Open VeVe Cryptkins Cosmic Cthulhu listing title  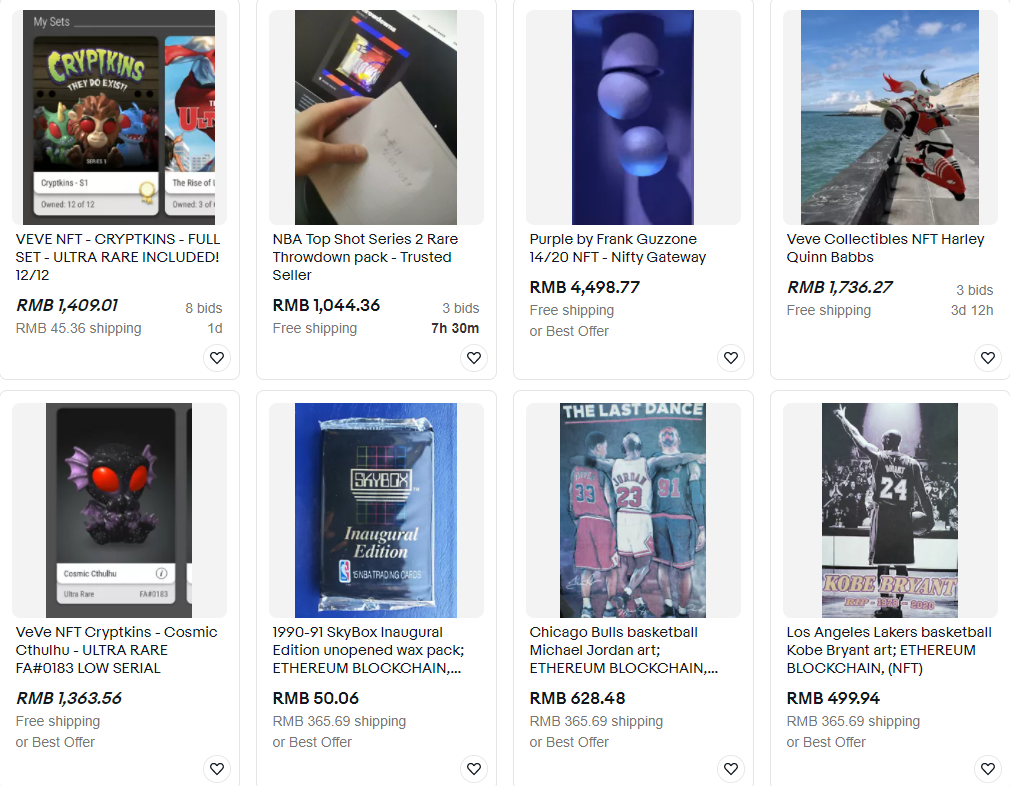pyautogui.click(x=117, y=650)
